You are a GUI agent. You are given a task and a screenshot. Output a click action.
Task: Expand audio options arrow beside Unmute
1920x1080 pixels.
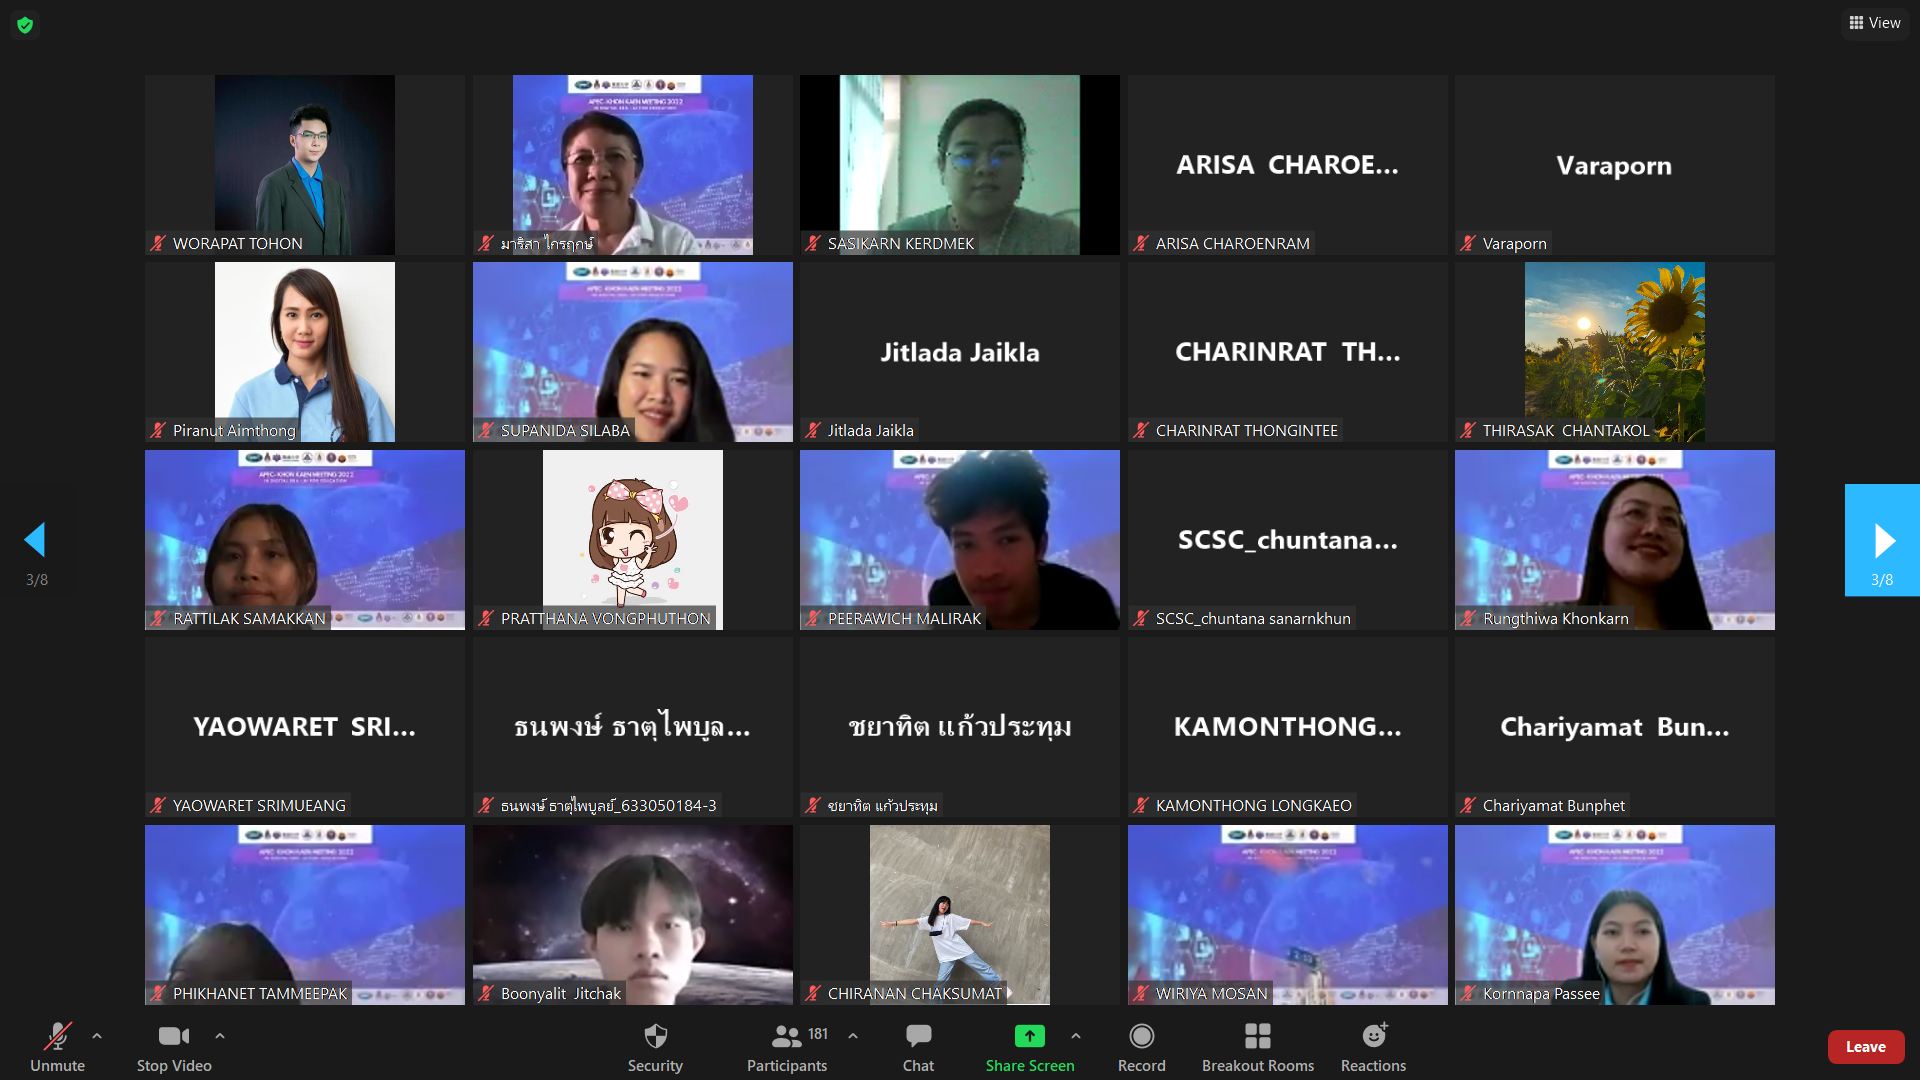[97, 1036]
